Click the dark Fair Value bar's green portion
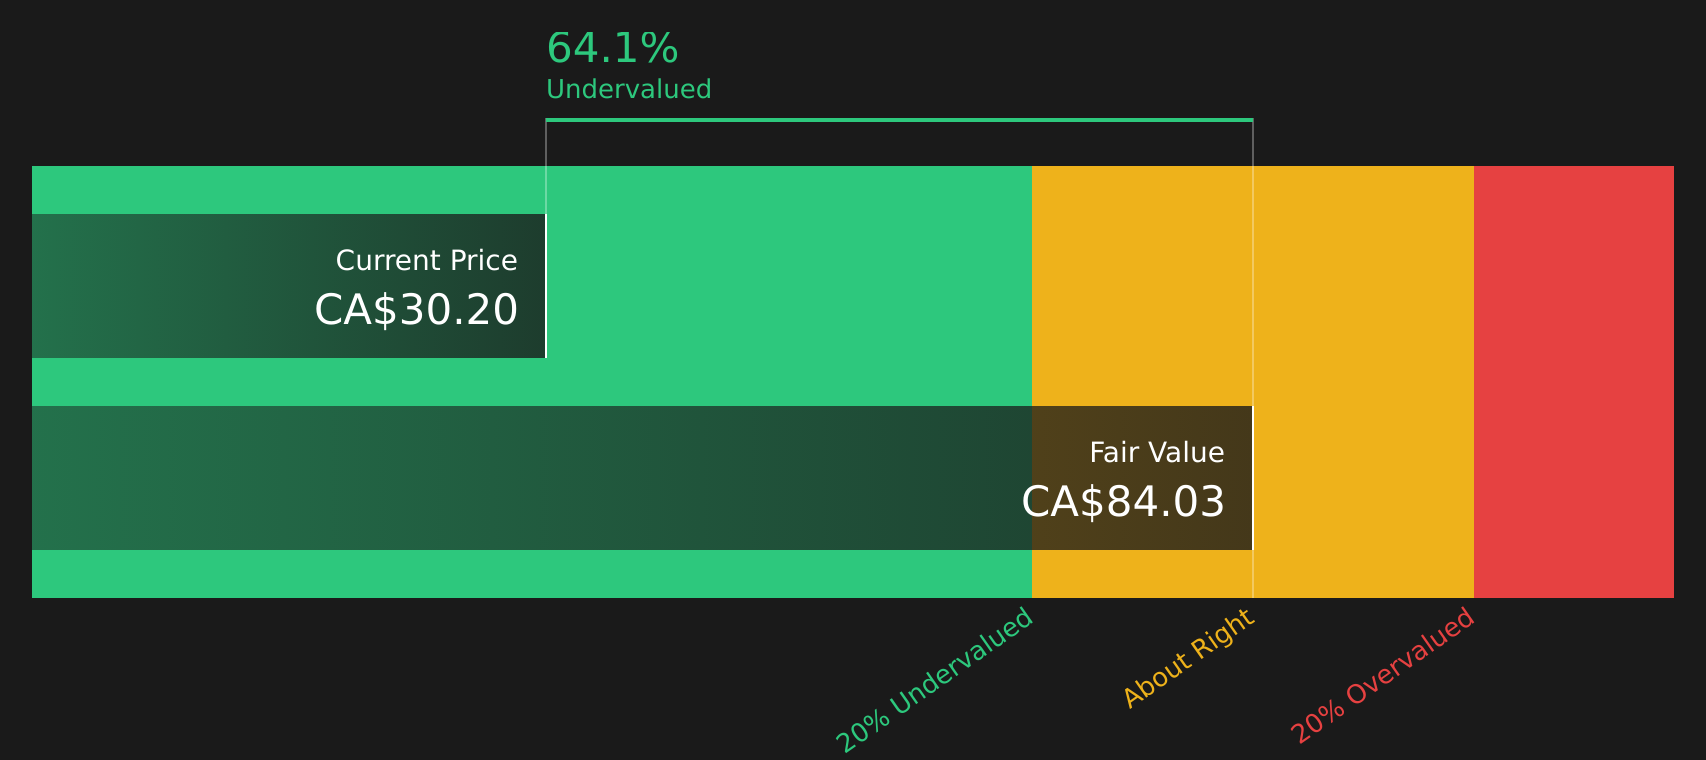This screenshot has height=760, width=1706. click(532, 478)
